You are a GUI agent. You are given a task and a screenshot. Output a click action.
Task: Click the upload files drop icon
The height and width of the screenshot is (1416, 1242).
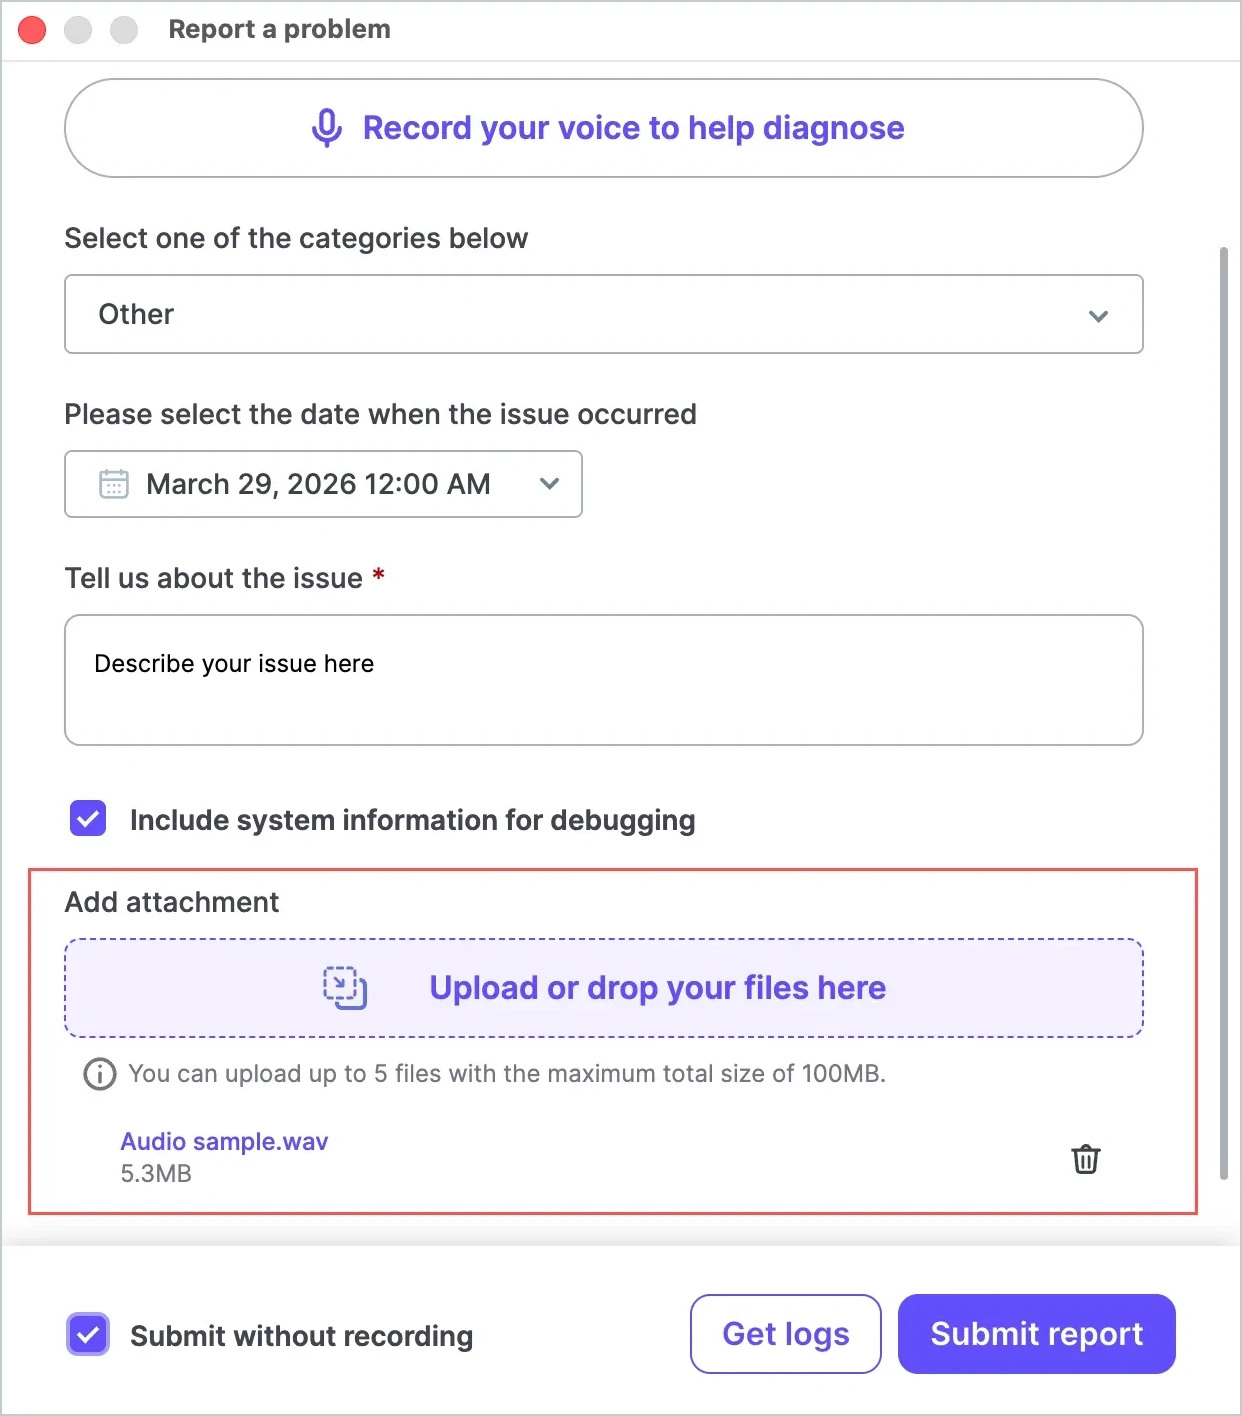coord(345,988)
